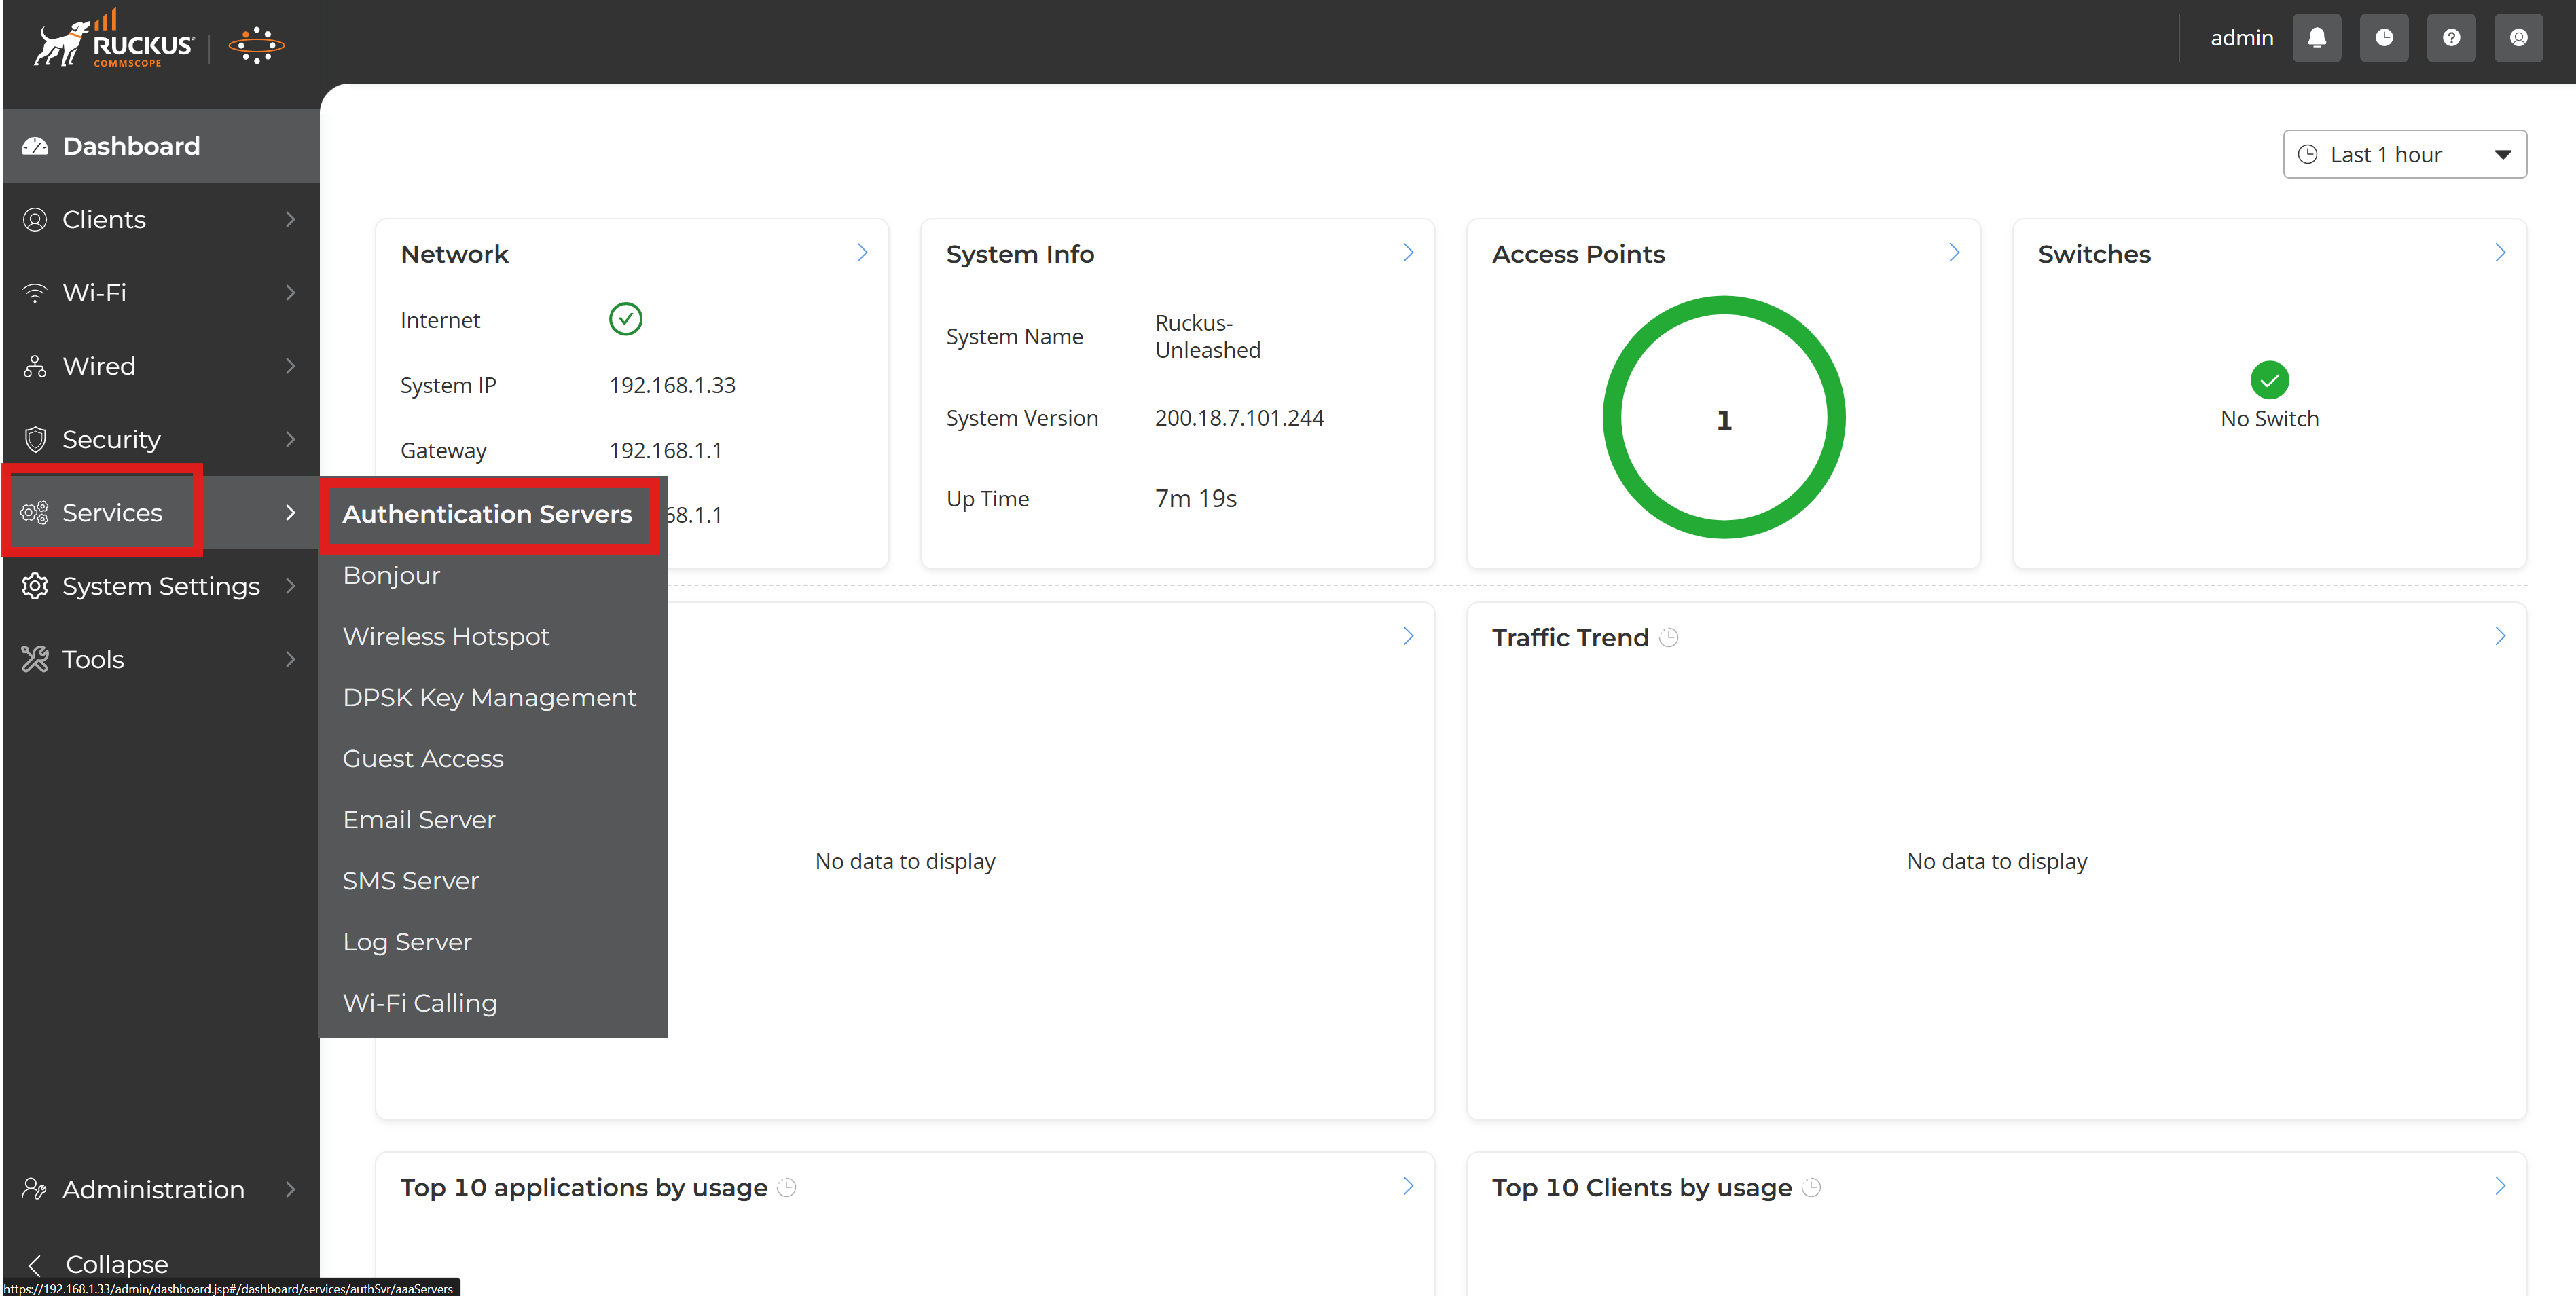Open the notifications bell icon
This screenshot has height=1296, width=2576.
coord(2317,37)
